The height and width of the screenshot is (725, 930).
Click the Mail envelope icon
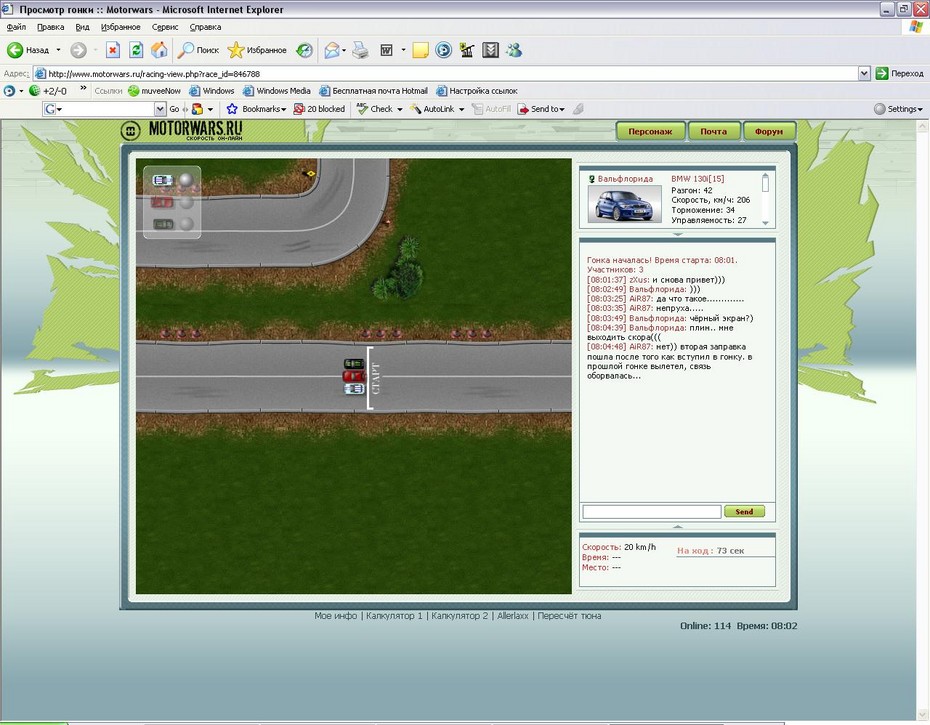pos(332,50)
